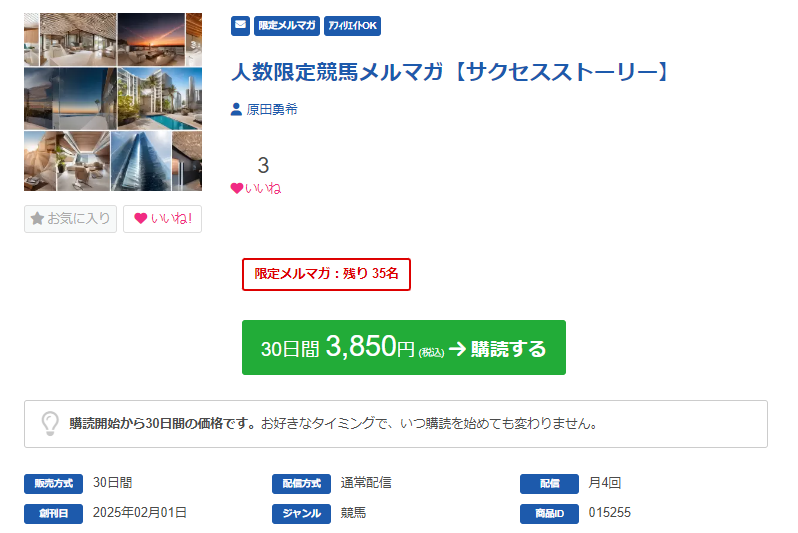798x533 pixels.
Task: Toggle お気に入り favorite button
Action: [x=70, y=218]
